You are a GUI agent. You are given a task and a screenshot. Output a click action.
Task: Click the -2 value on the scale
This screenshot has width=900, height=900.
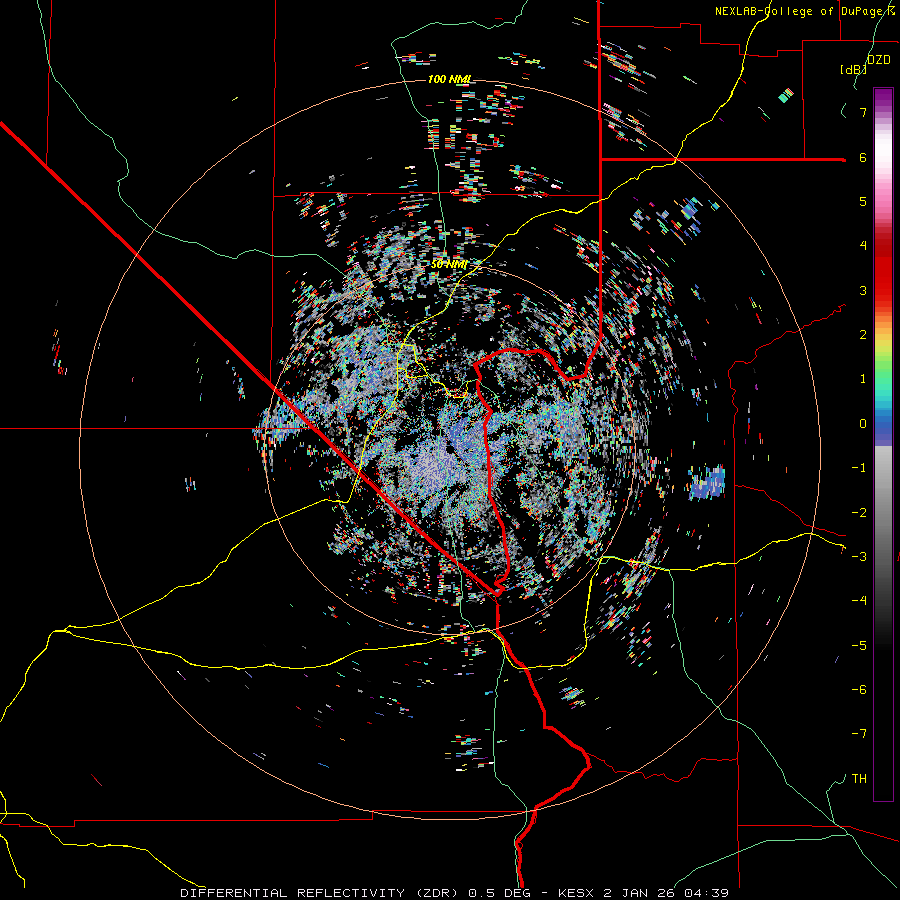[859, 513]
